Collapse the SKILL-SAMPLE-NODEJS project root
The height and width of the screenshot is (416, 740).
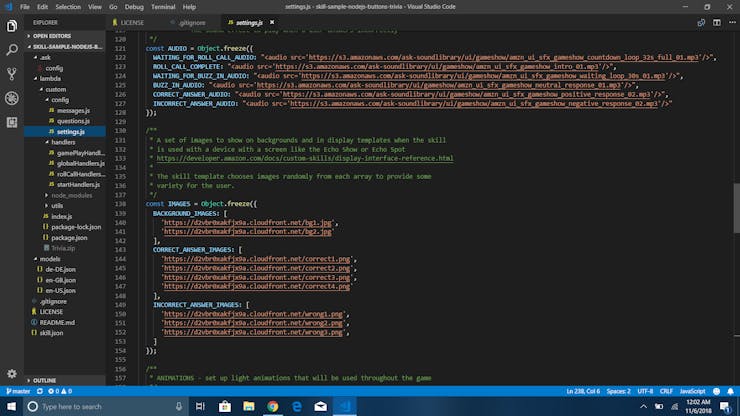point(65,47)
